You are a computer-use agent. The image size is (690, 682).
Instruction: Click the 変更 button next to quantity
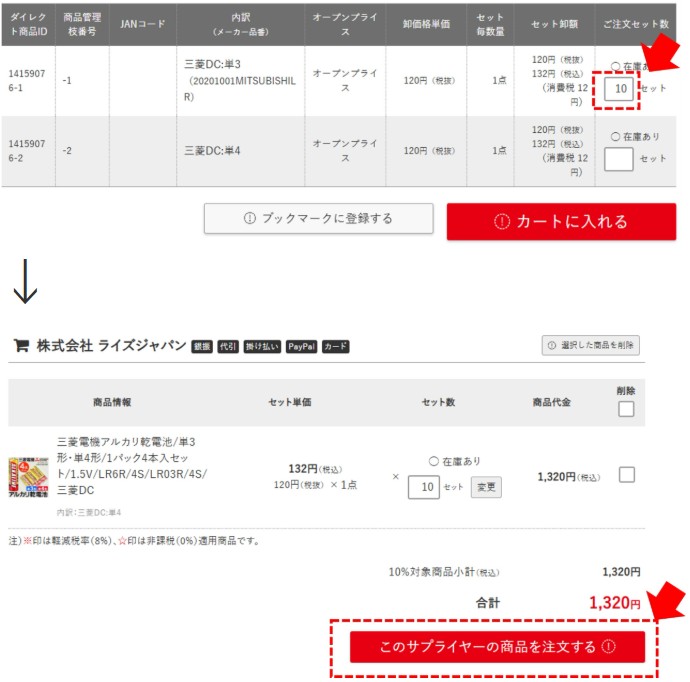point(486,487)
